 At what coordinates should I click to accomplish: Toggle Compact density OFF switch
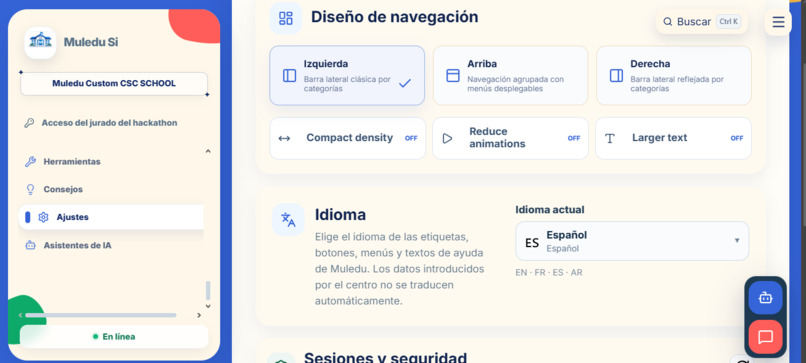click(x=411, y=138)
